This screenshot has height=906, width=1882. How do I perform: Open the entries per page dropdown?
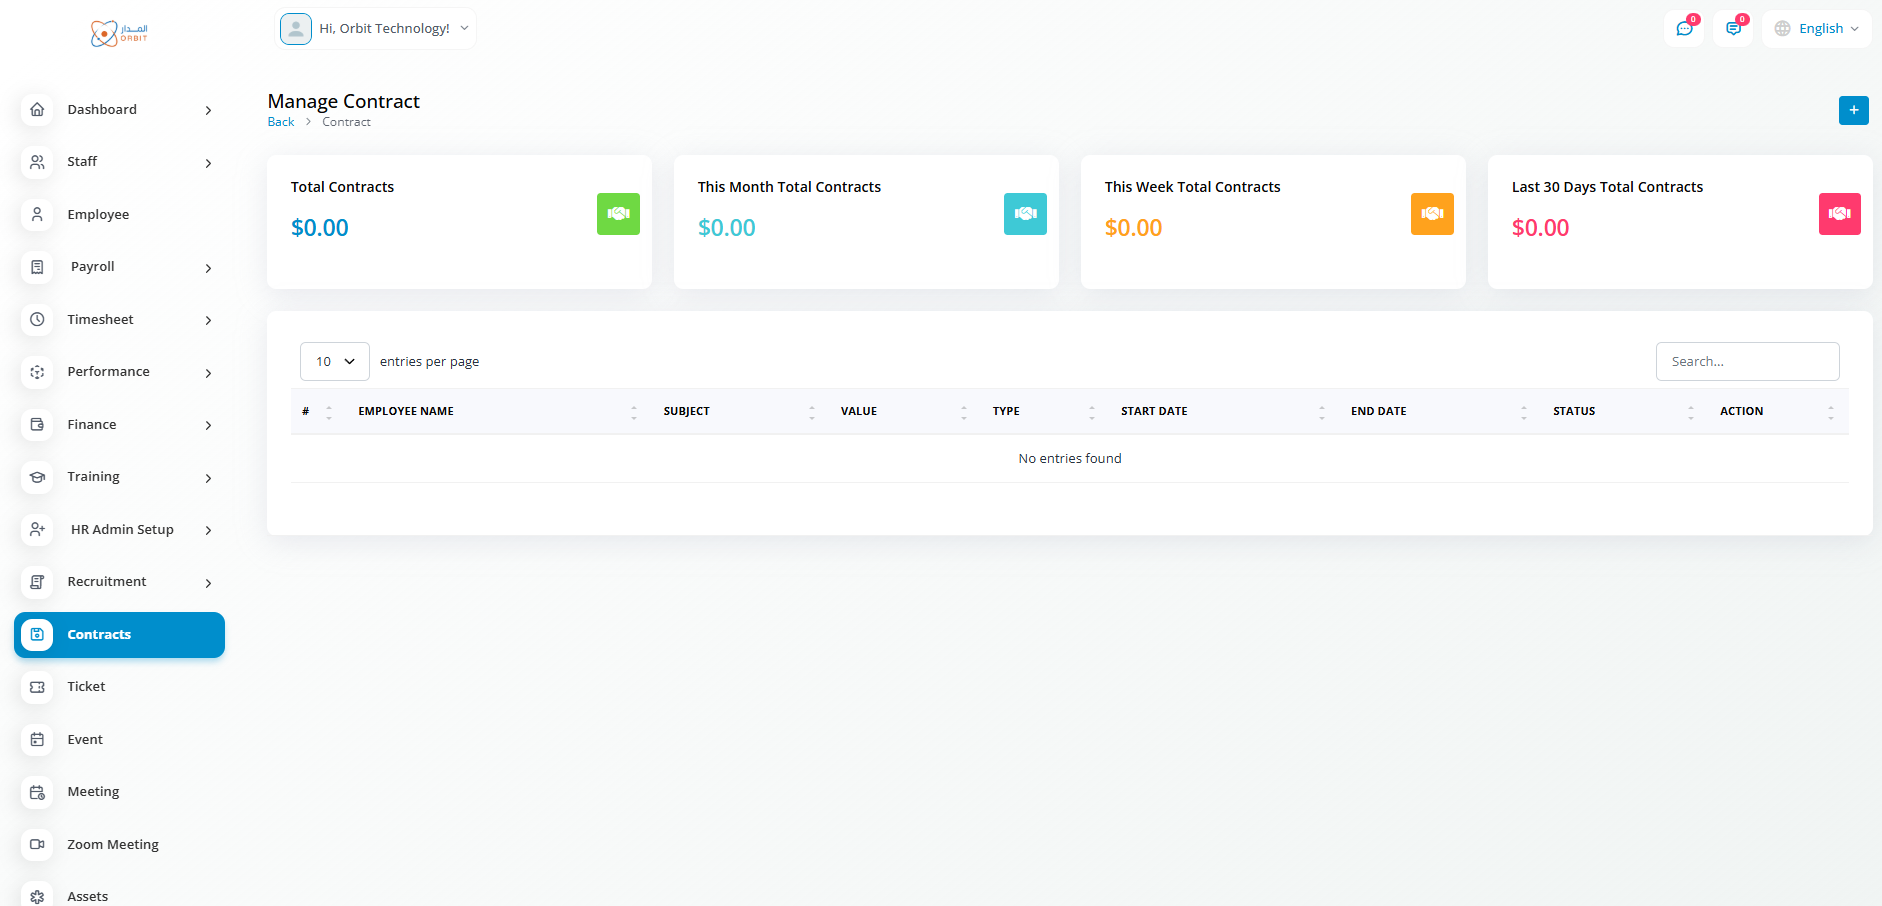pos(335,361)
